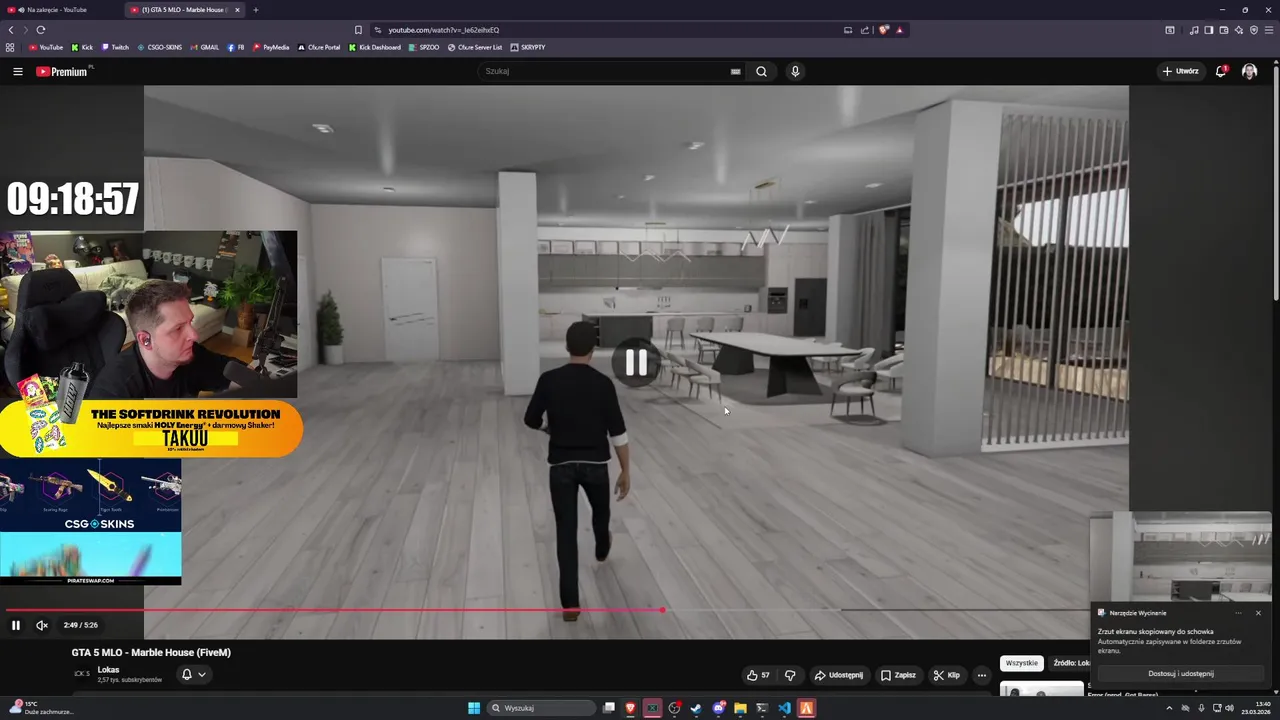Image resolution: width=1280 pixels, height=720 pixels.
Task: Seek the video progress bar scrubber
Action: click(662, 610)
